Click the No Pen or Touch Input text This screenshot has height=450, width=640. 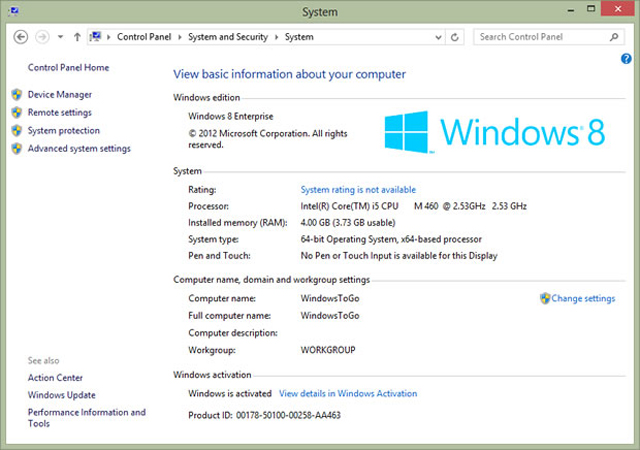(399, 256)
